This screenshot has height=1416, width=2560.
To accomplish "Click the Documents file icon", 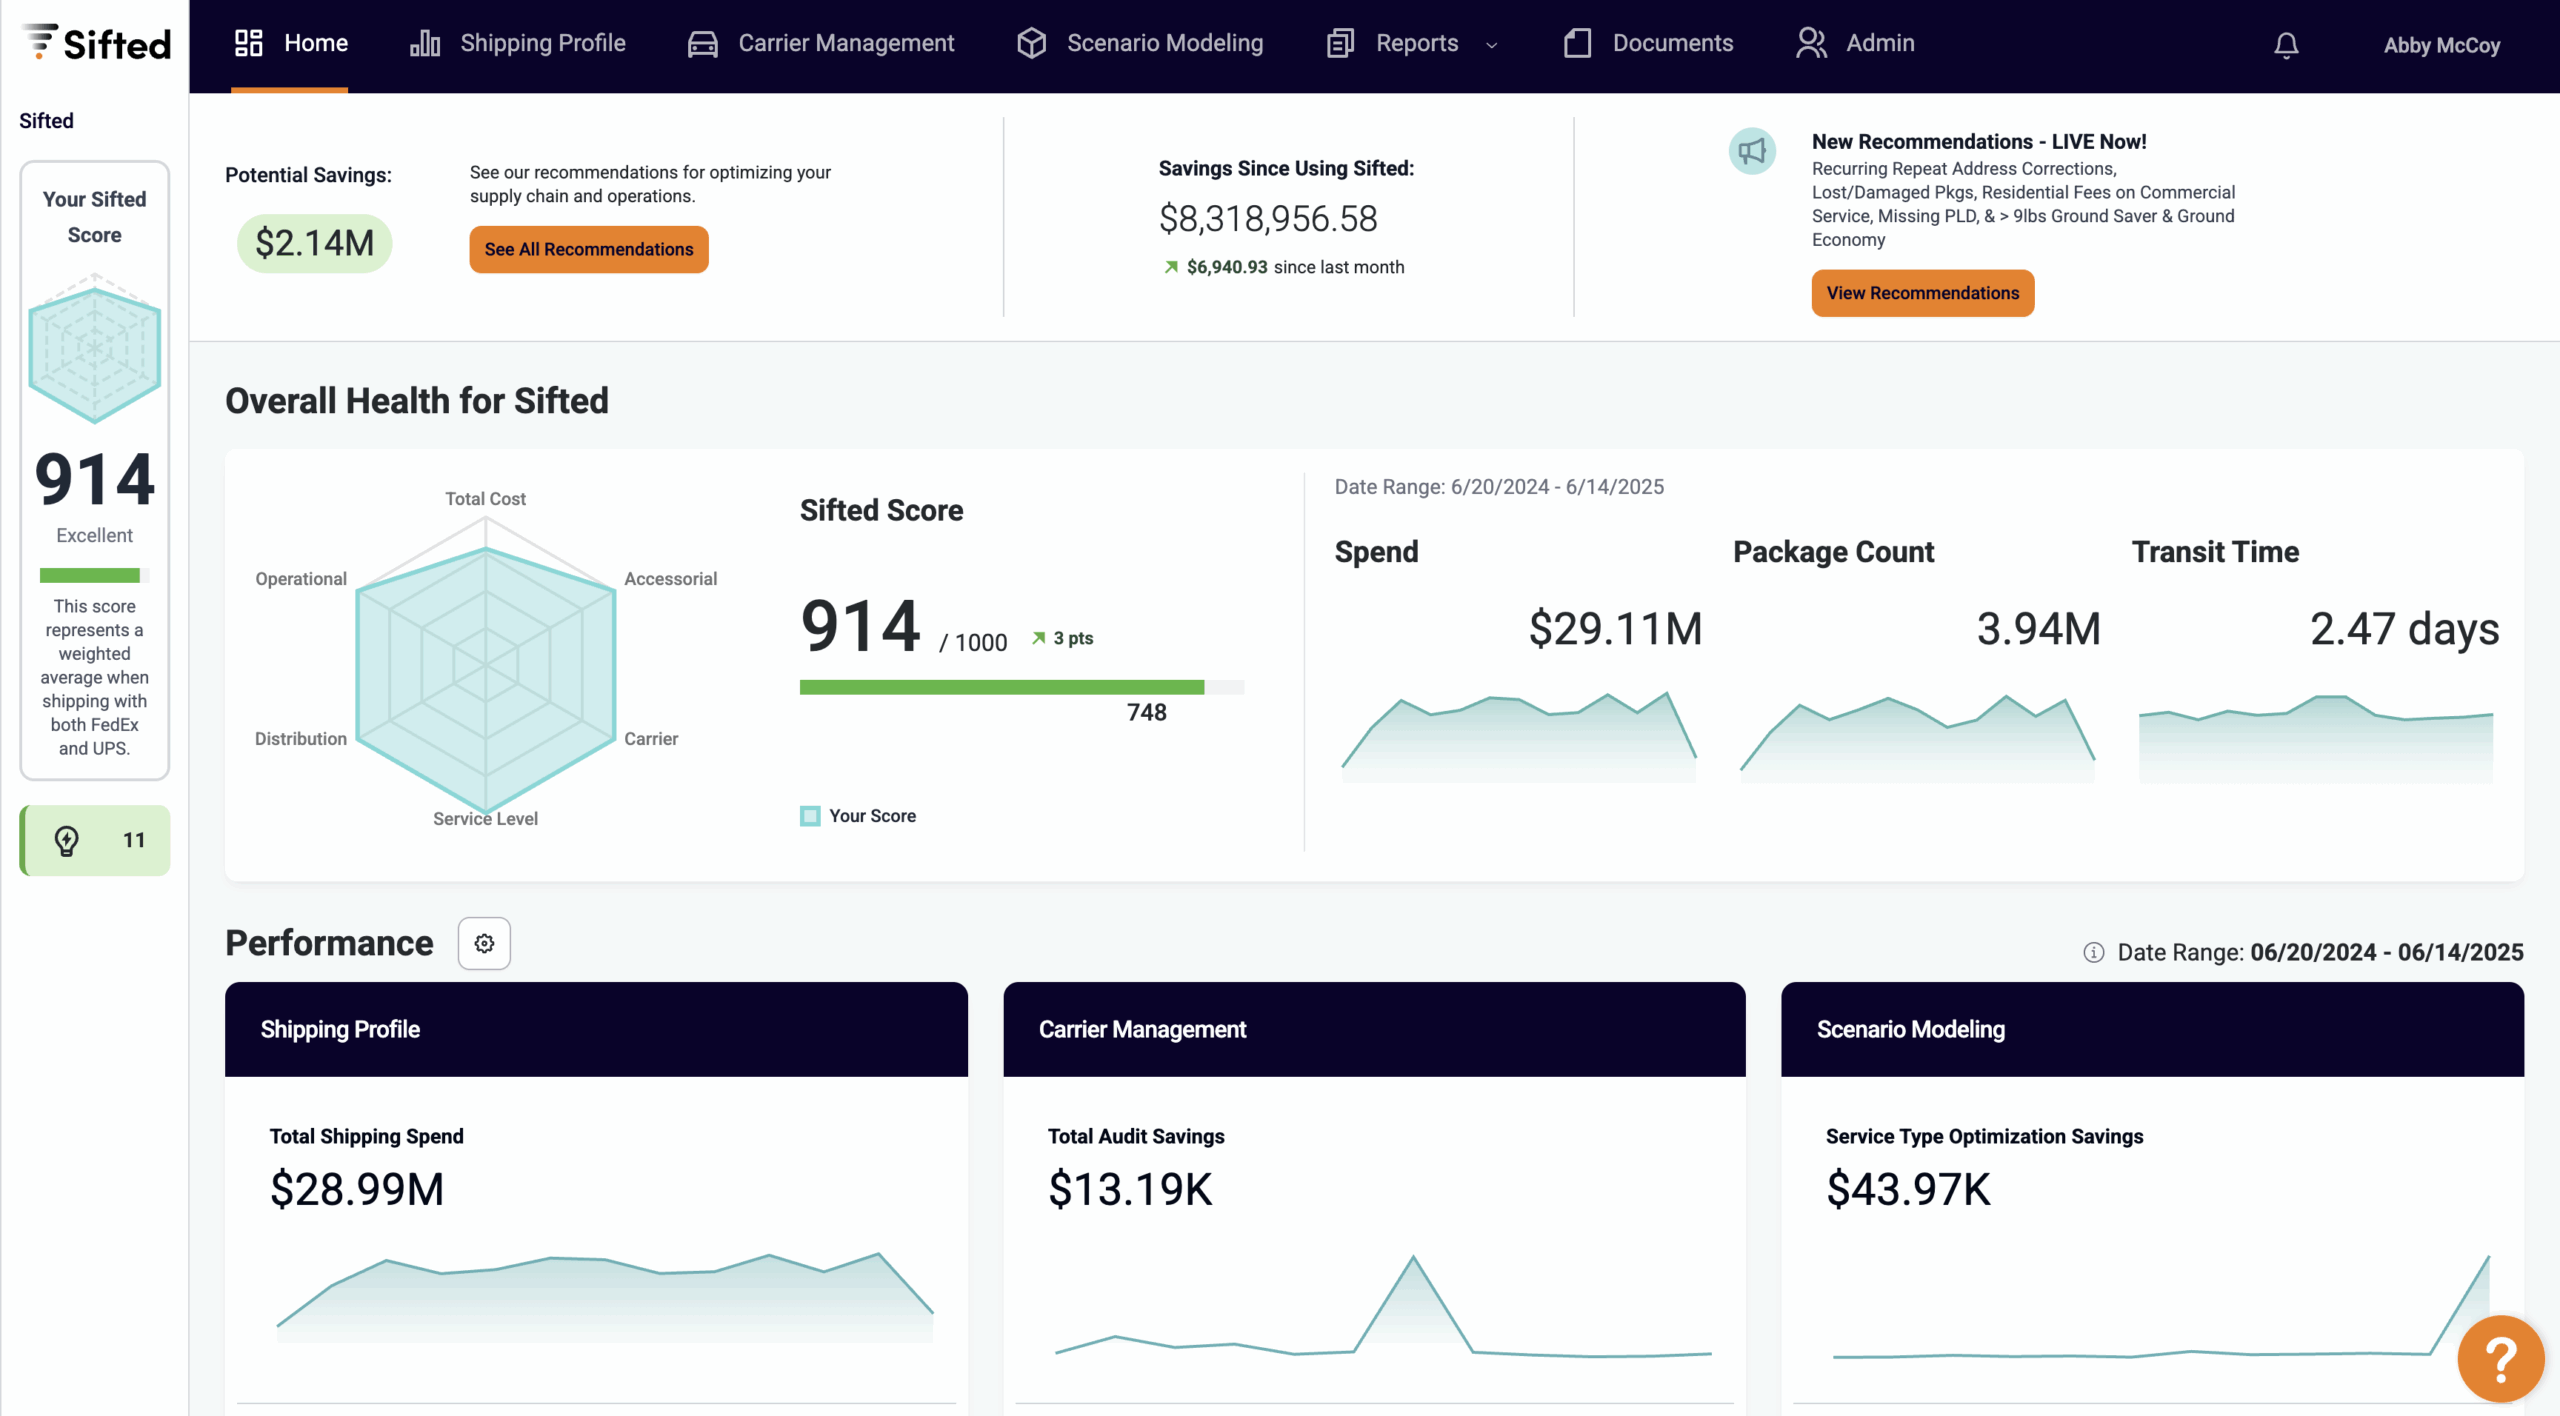I will coord(1577,43).
